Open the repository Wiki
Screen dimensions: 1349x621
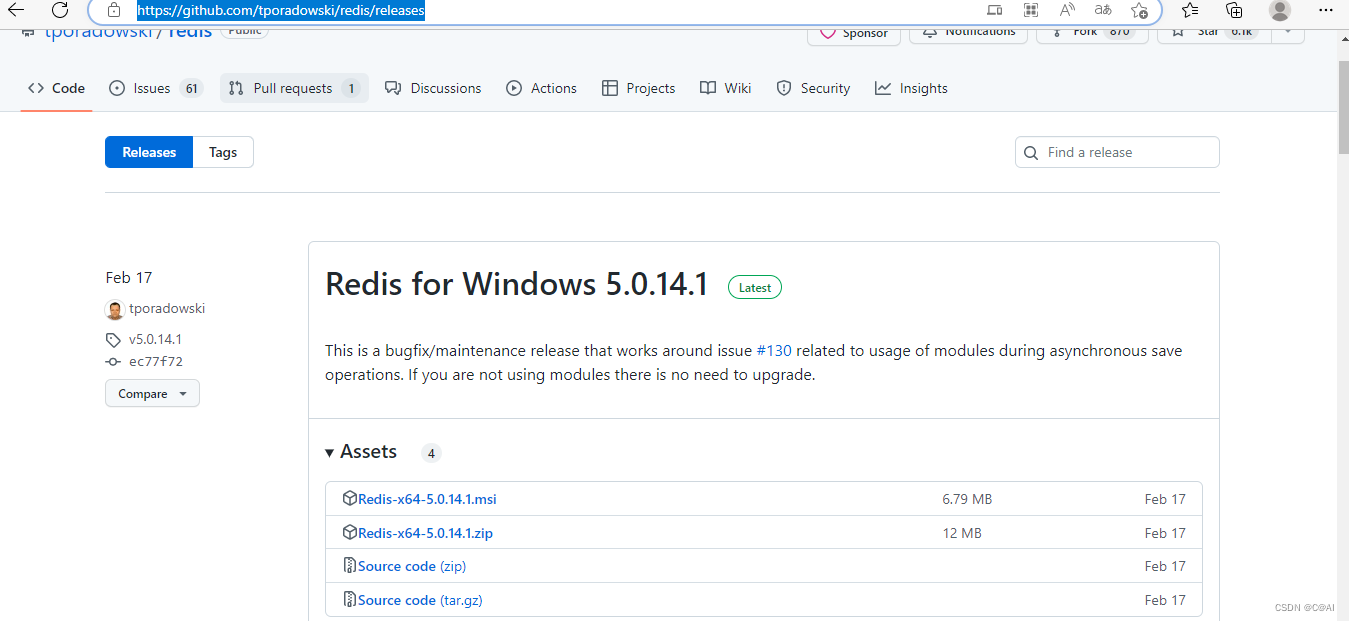[725, 88]
